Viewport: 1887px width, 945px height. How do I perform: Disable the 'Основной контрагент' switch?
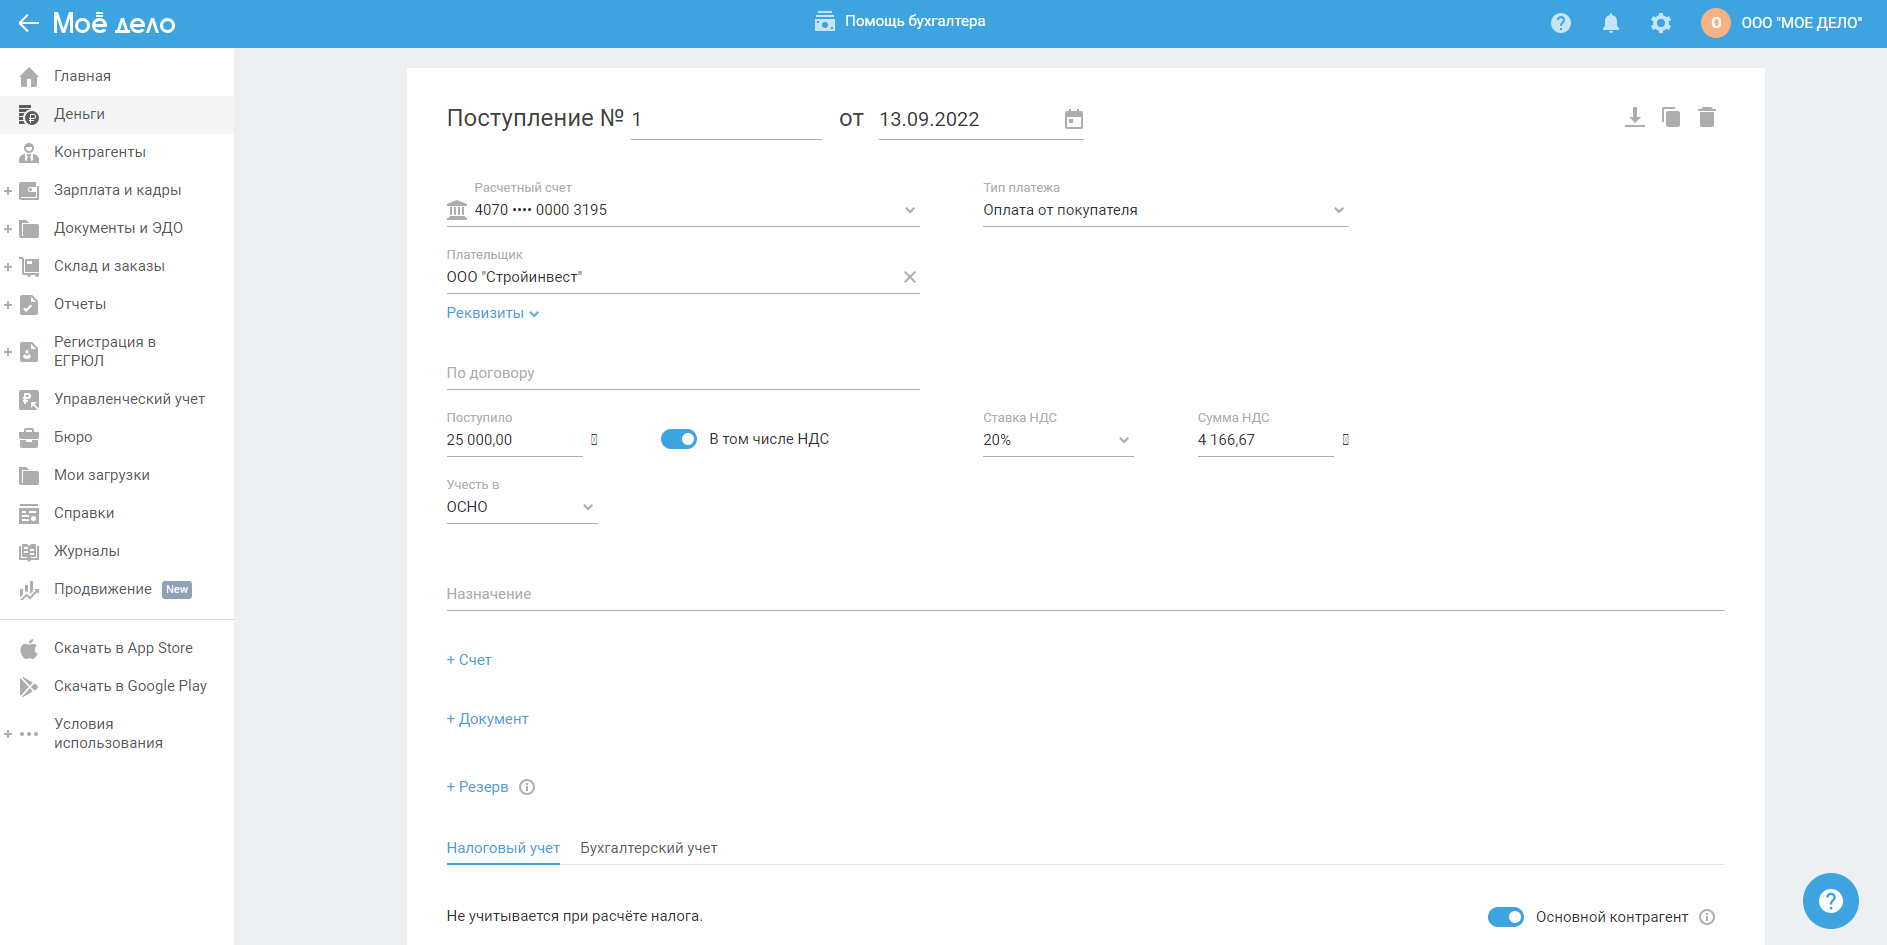coord(1505,917)
